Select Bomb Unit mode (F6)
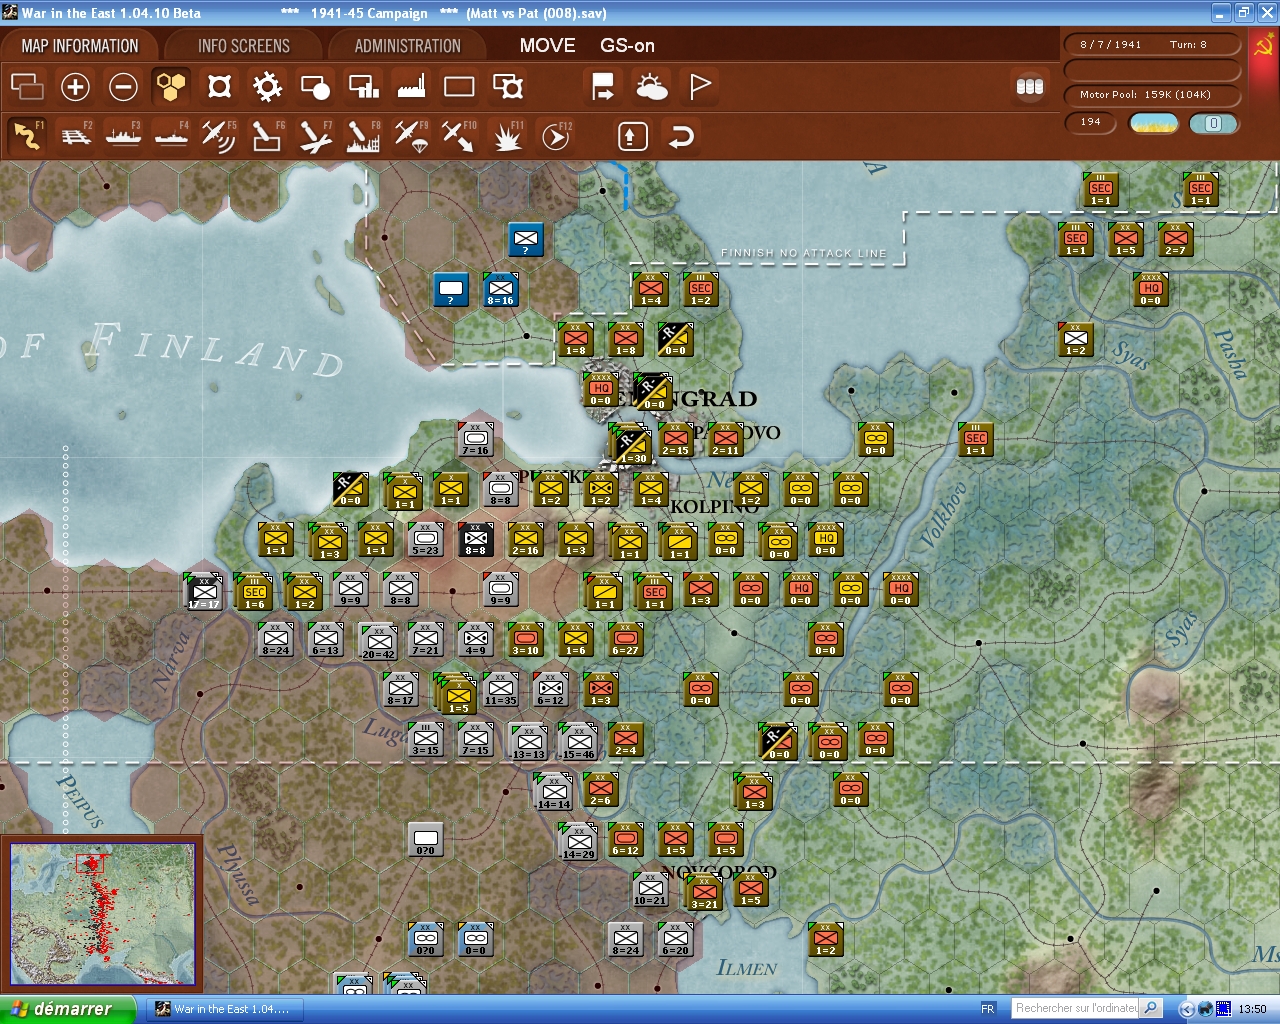This screenshot has height=1024, width=1280. pos(267,136)
